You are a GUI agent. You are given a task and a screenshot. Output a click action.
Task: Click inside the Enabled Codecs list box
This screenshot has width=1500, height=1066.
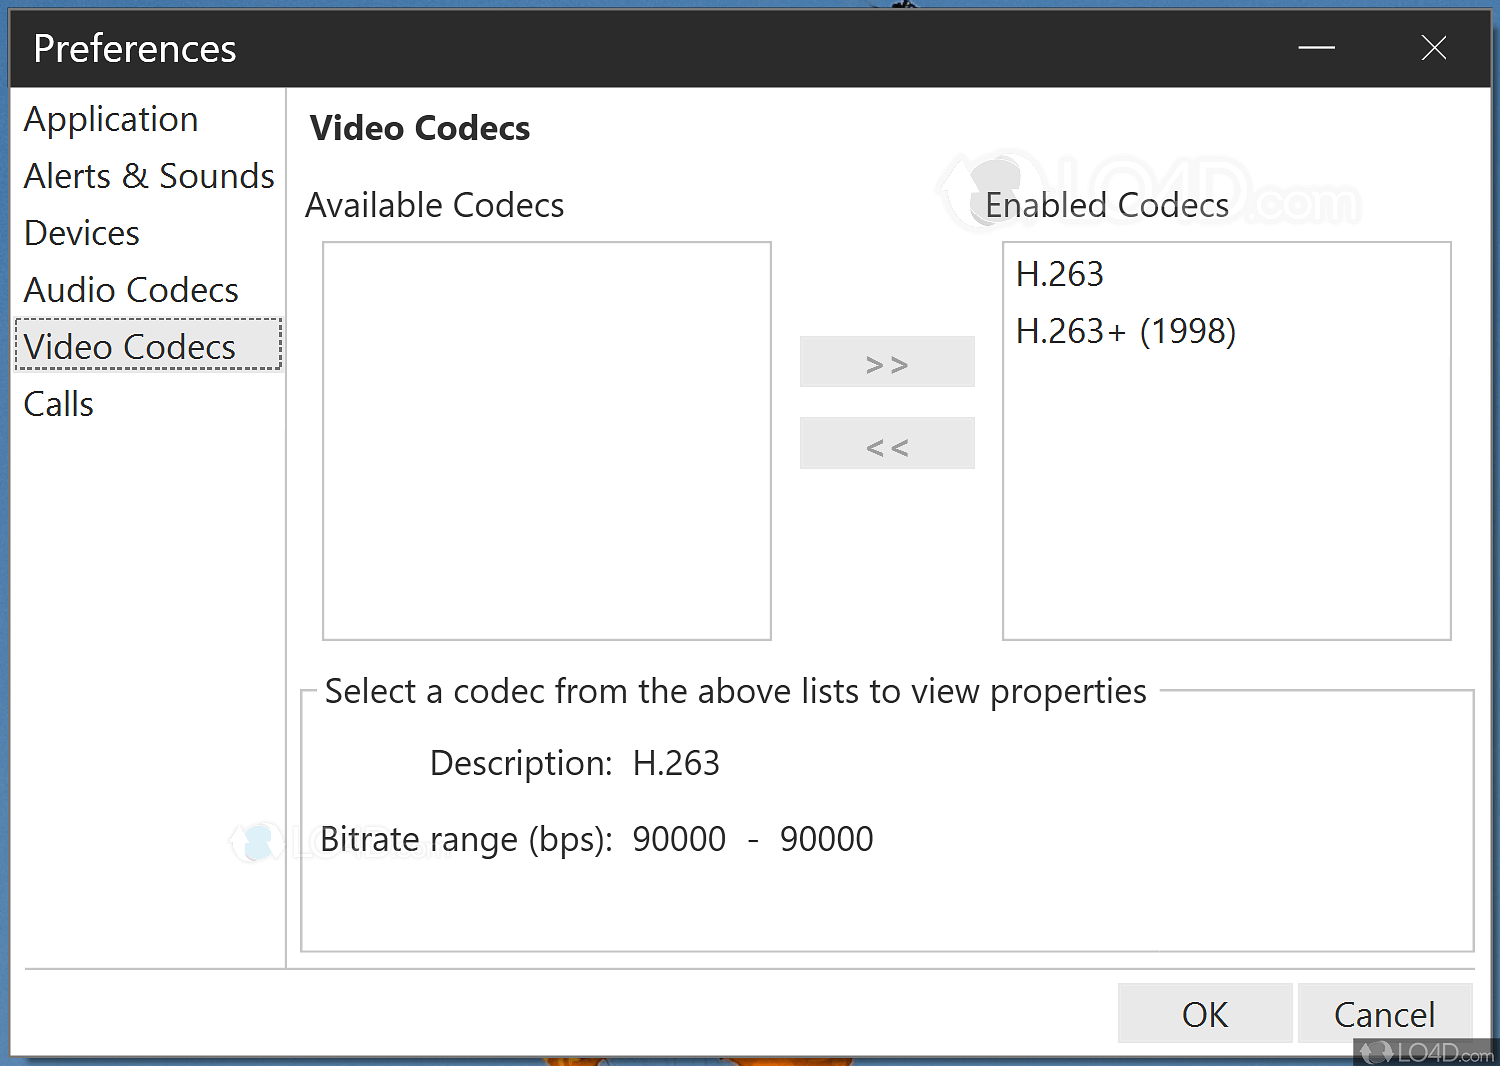pos(1226,500)
